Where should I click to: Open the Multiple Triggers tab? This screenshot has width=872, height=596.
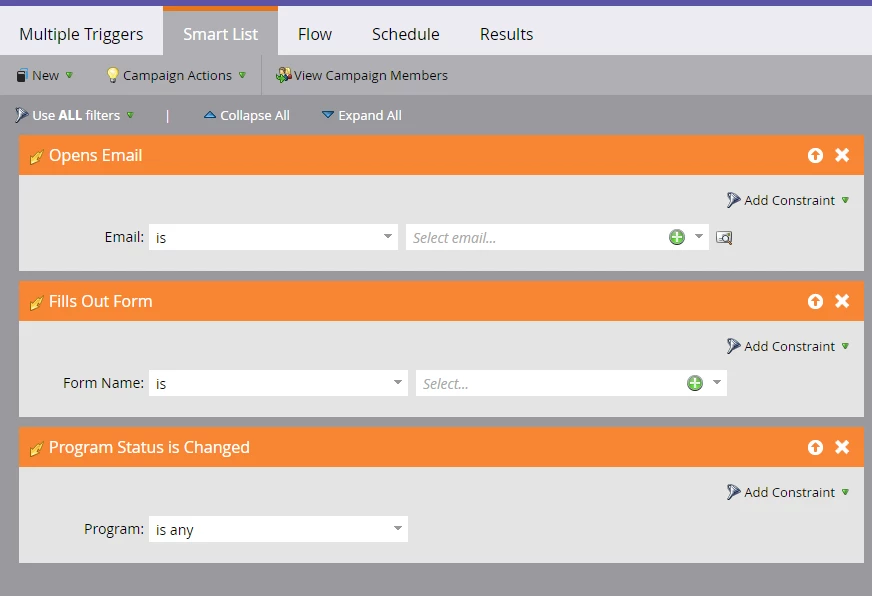(x=81, y=34)
